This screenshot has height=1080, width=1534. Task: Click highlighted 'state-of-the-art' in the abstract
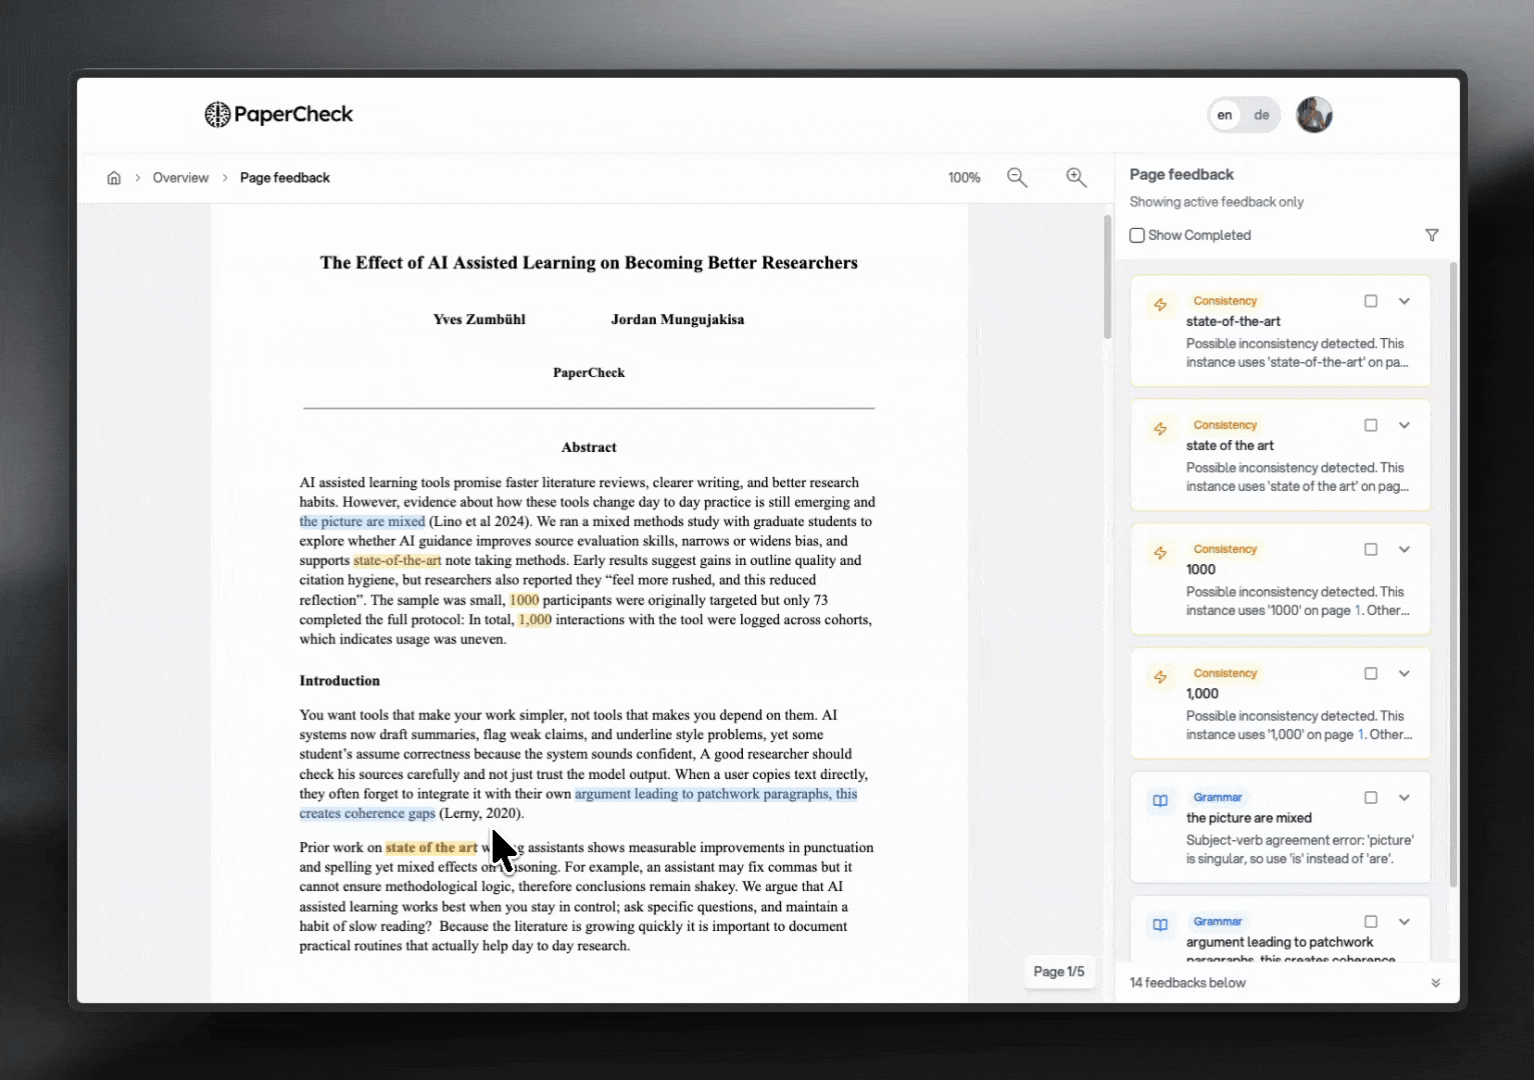tap(397, 560)
